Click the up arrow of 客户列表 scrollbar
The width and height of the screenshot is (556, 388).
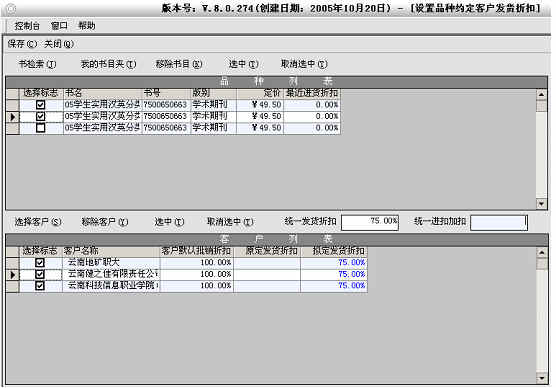pyautogui.click(x=541, y=253)
